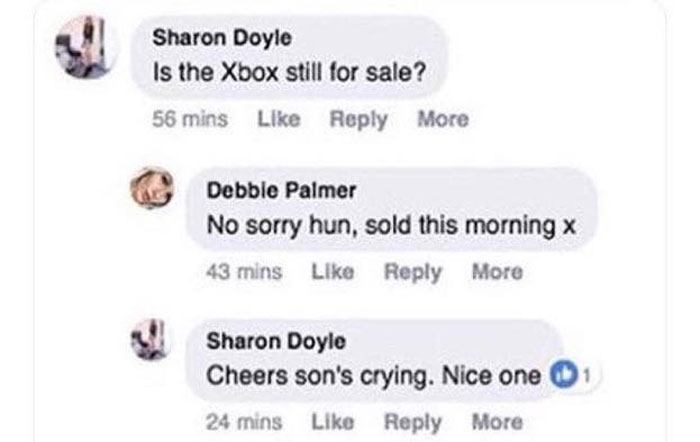
Task: Open Sharon Doyle's avatar on first comment
Action: pyautogui.click(x=85, y=46)
